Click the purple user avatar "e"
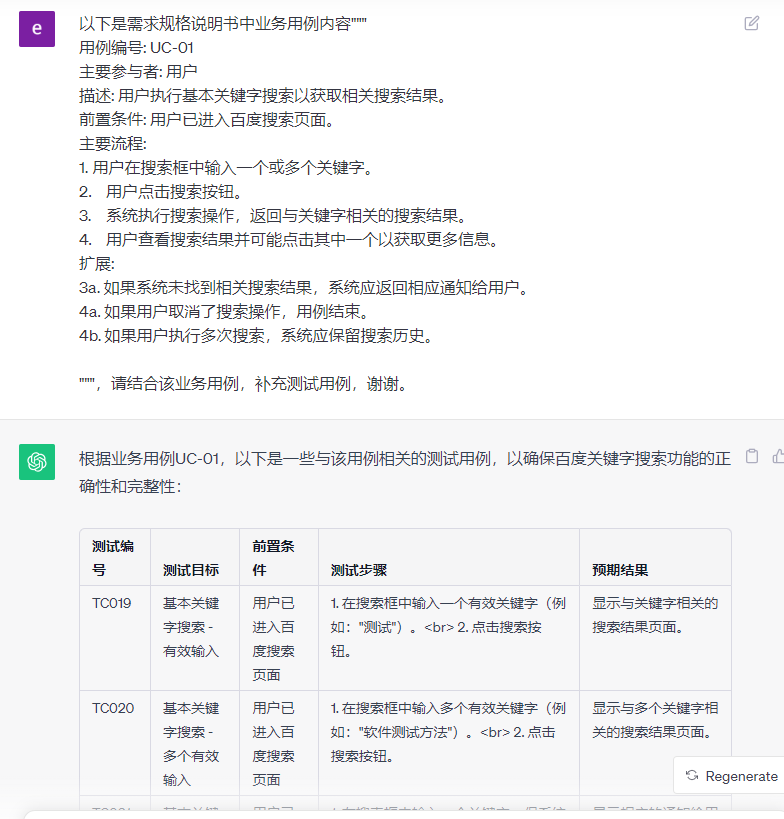 (37, 29)
